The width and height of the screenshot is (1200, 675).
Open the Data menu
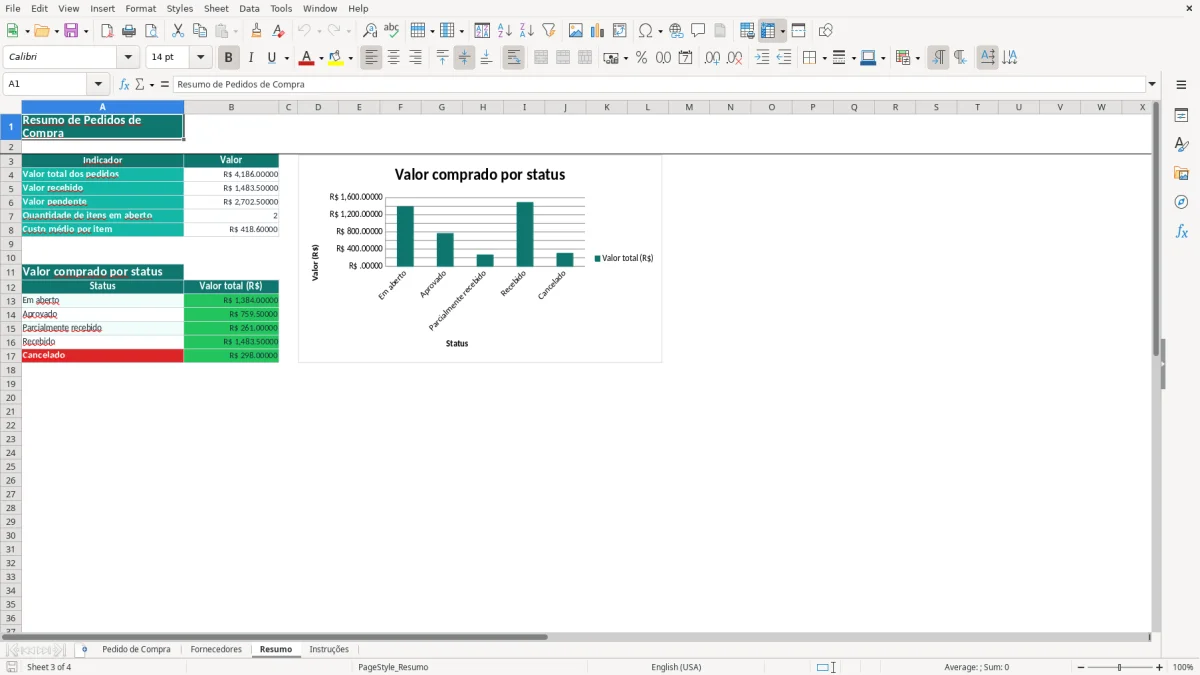(249, 8)
